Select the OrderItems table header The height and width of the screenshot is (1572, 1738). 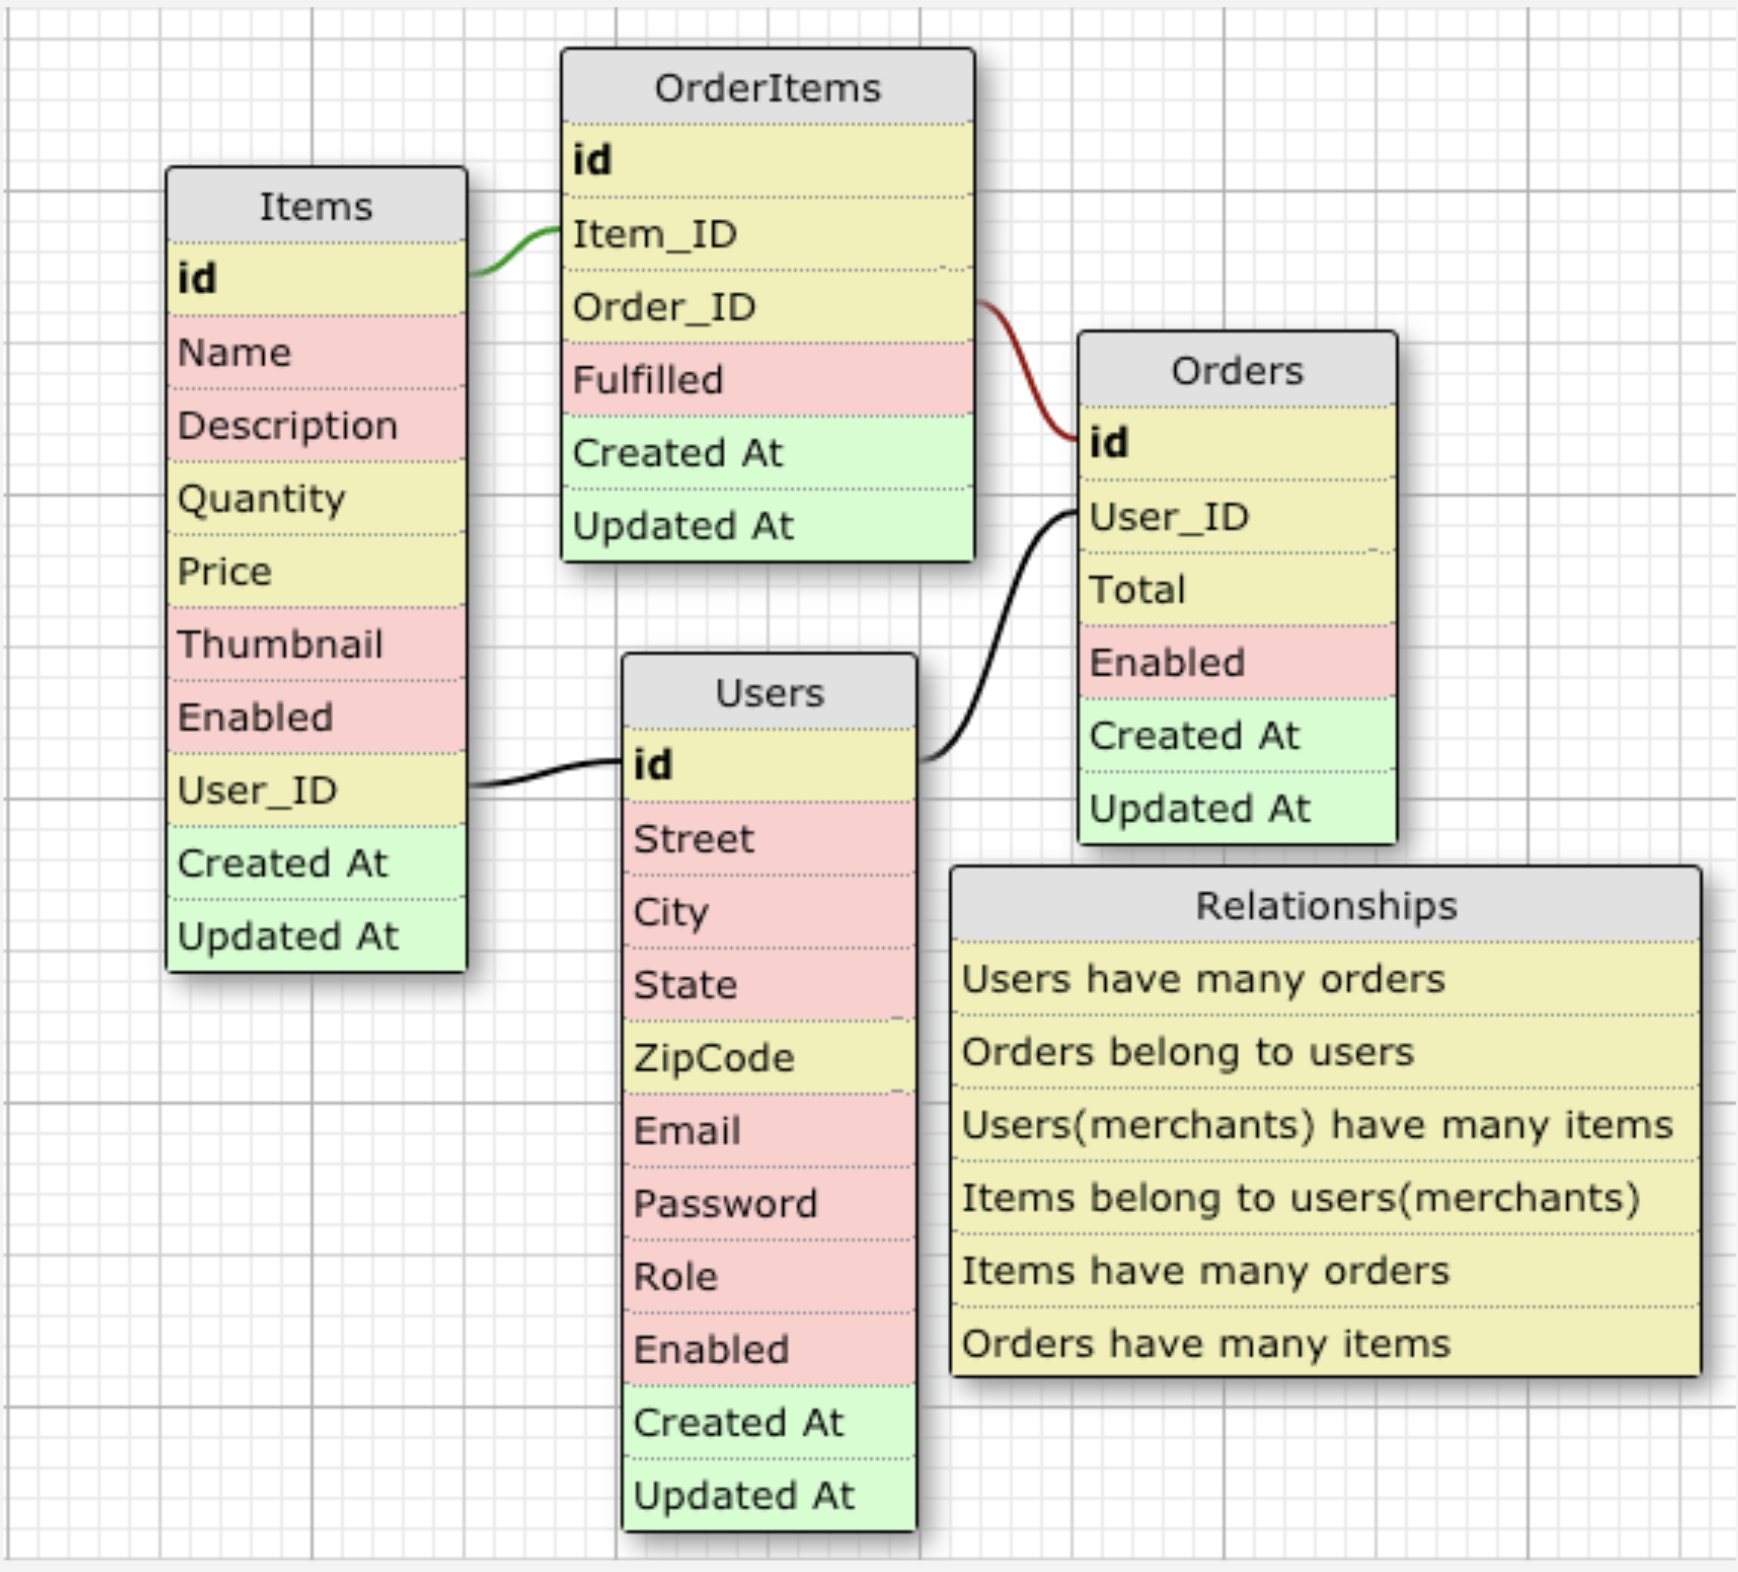768,87
